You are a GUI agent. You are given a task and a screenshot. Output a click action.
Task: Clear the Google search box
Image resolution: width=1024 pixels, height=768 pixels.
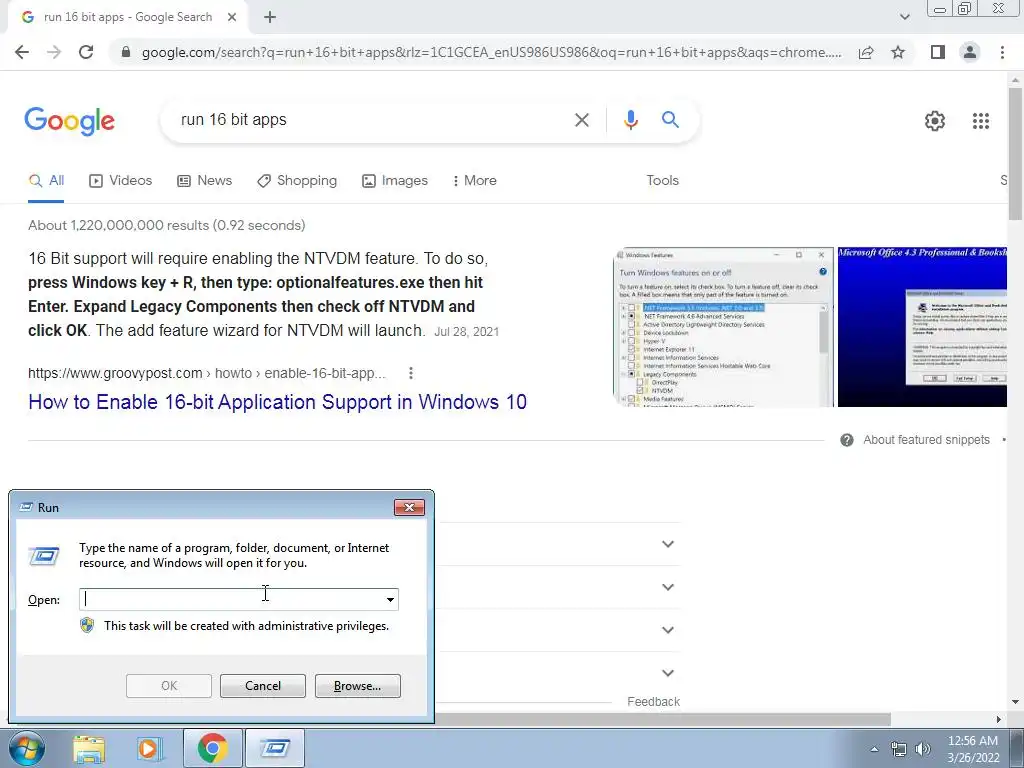click(x=582, y=120)
